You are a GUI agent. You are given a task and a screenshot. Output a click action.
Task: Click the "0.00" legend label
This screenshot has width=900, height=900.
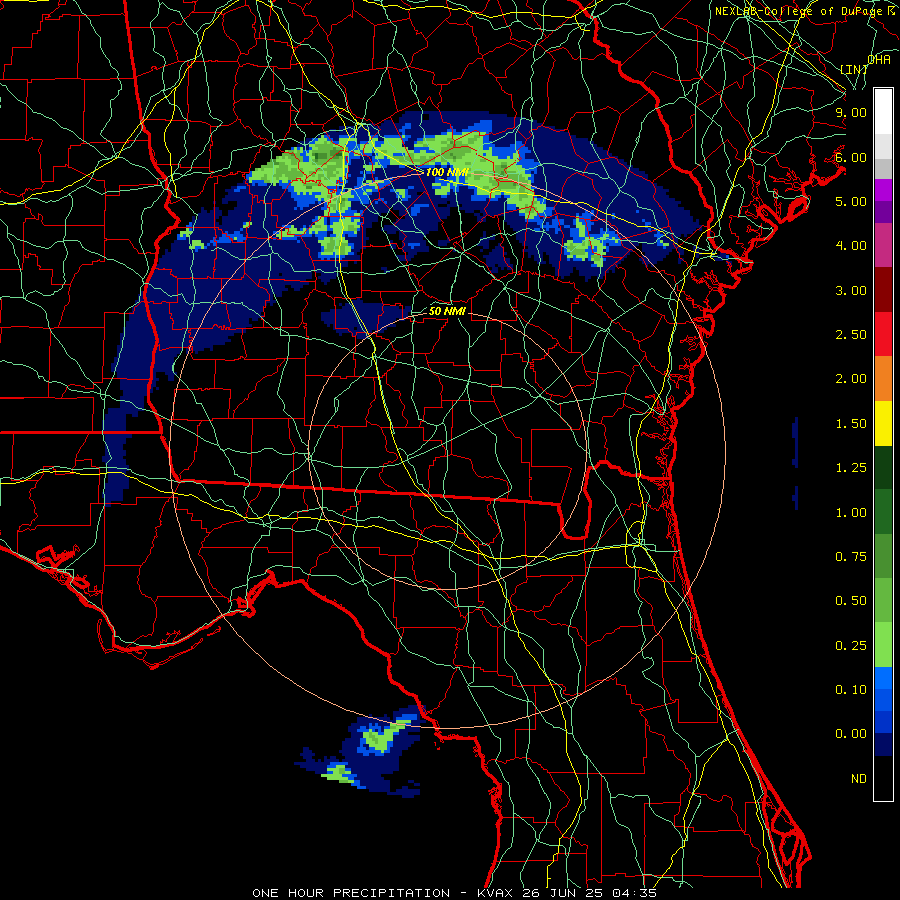pyautogui.click(x=851, y=734)
